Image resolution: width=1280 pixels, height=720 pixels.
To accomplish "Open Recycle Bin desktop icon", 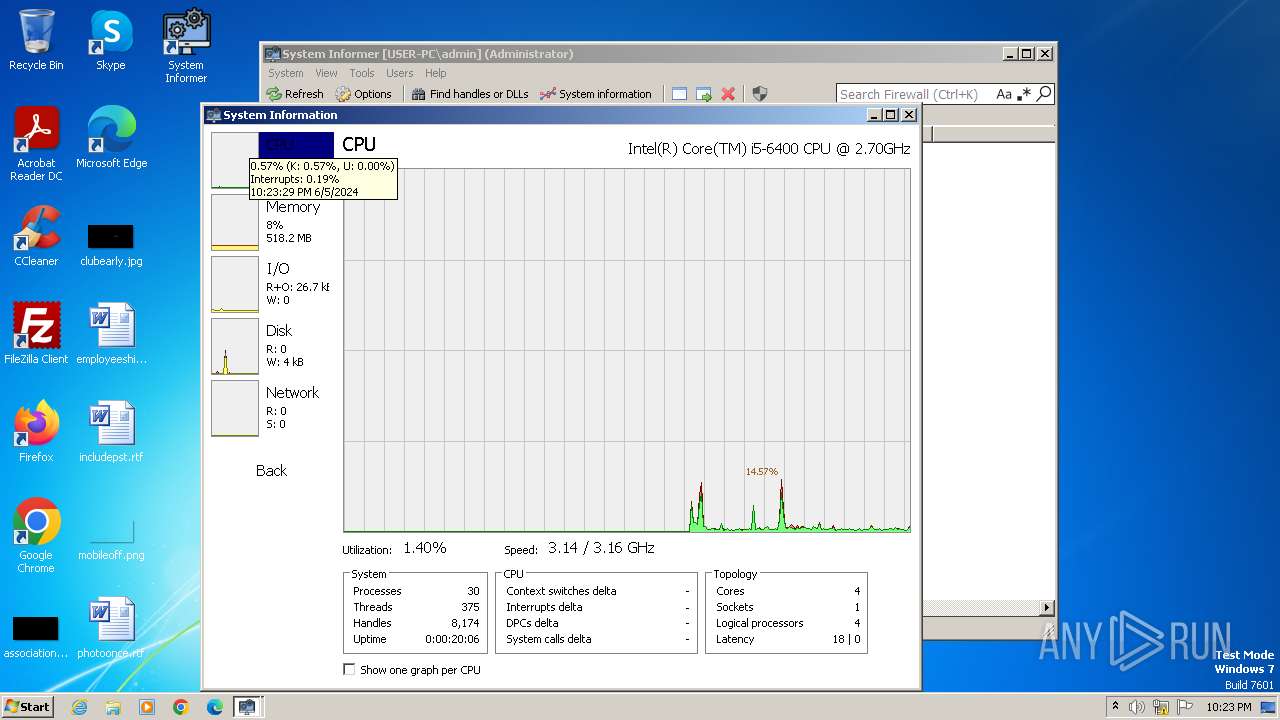I will 36,40.
